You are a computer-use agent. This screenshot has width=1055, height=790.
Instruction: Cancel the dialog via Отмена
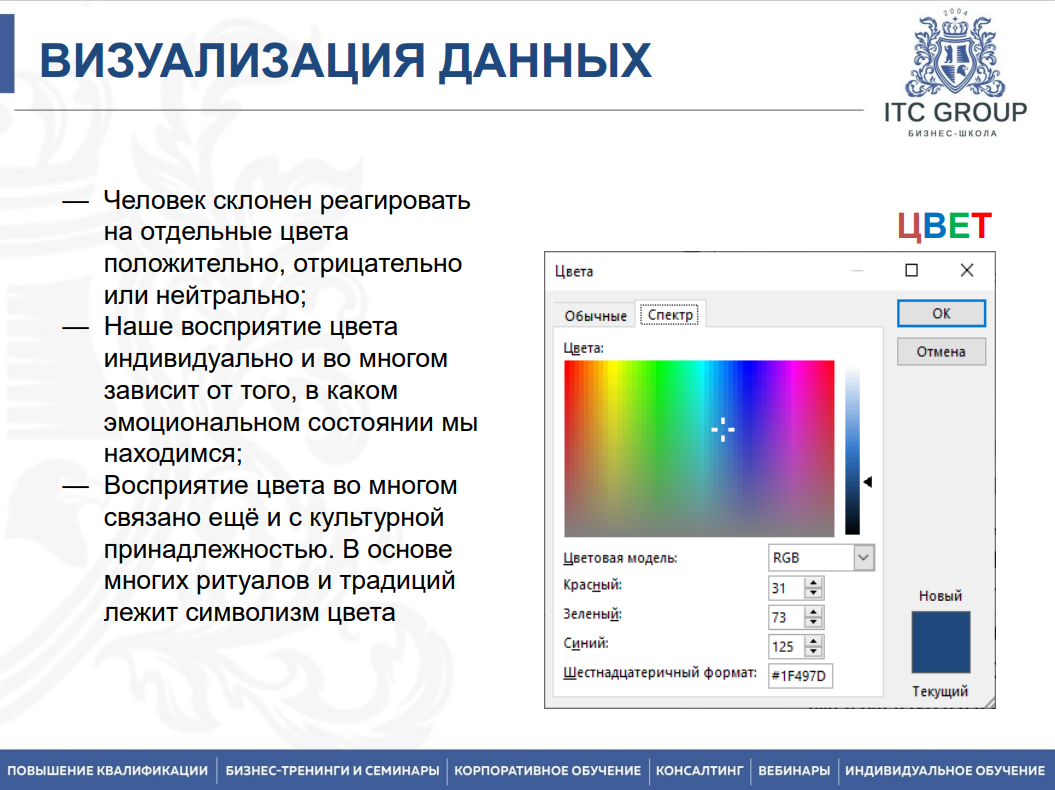pos(940,350)
